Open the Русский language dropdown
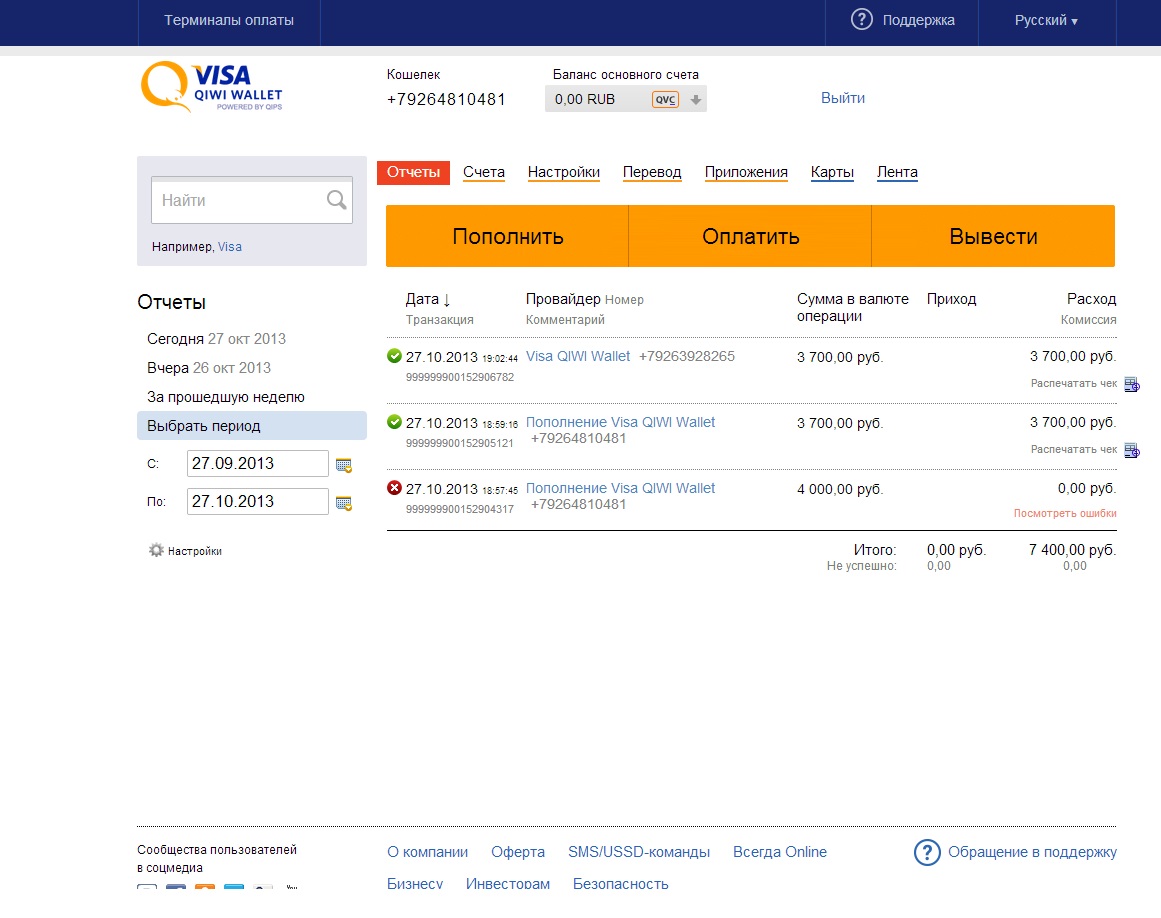Viewport: 1161px width, 918px height. (x=1046, y=21)
